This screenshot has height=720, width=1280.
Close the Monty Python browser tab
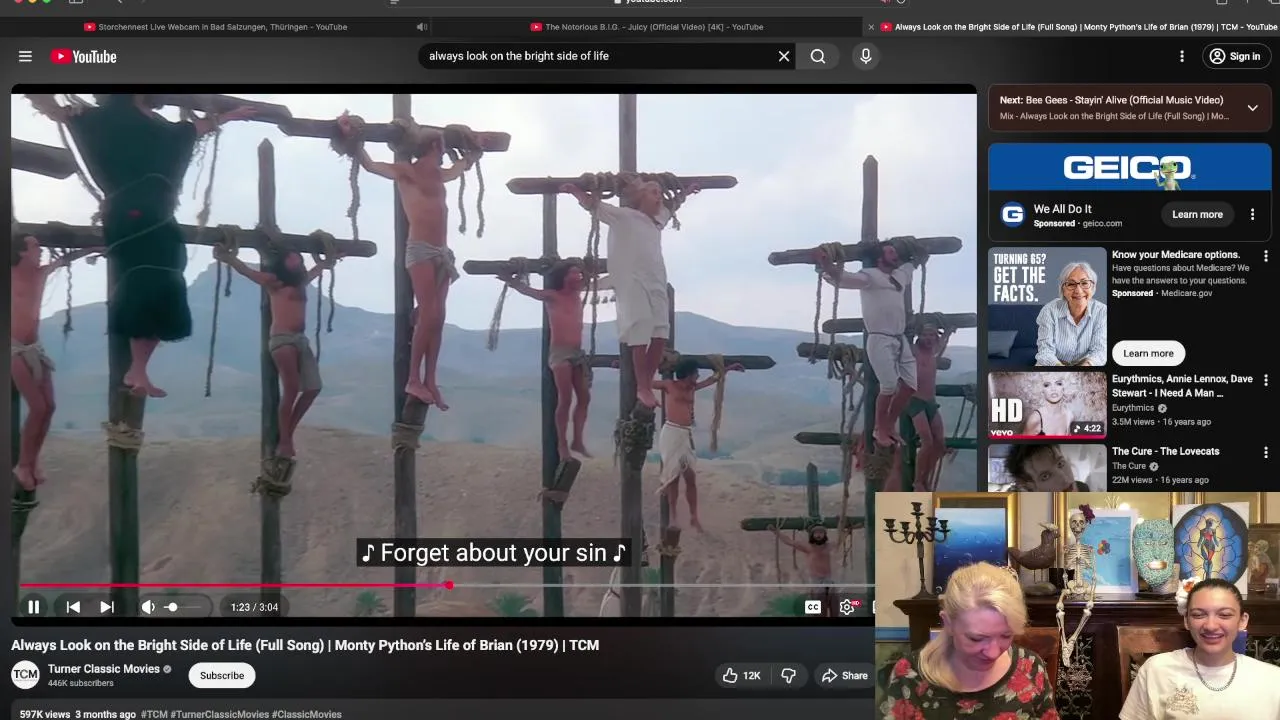(871, 27)
